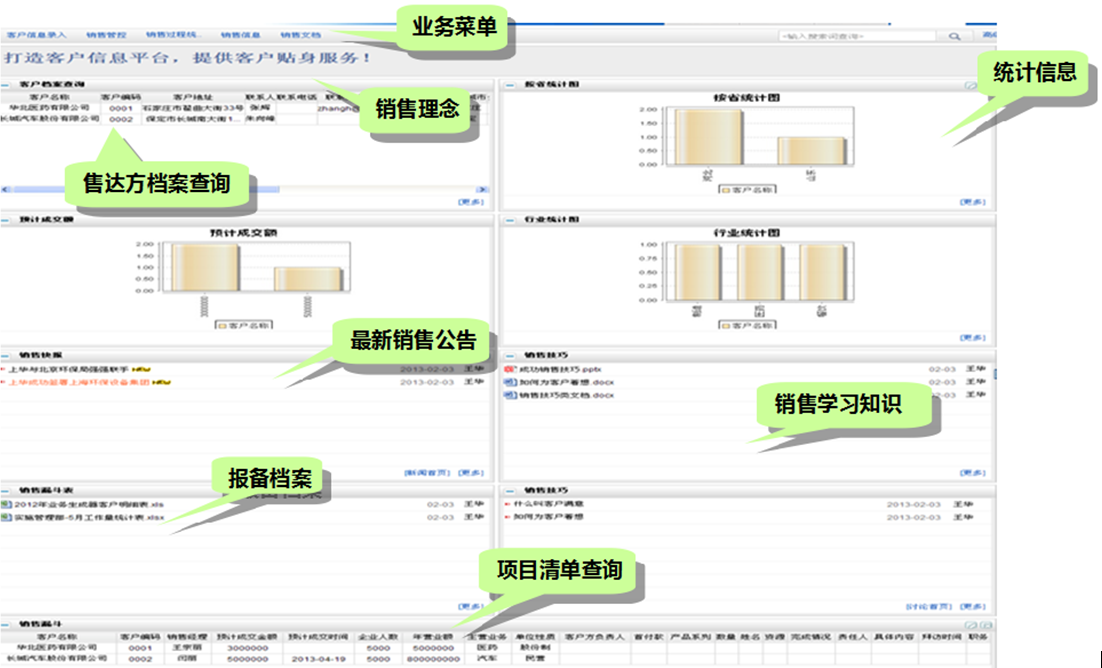
Task: Collapse the 销售快报 panel
Action: (7, 355)
